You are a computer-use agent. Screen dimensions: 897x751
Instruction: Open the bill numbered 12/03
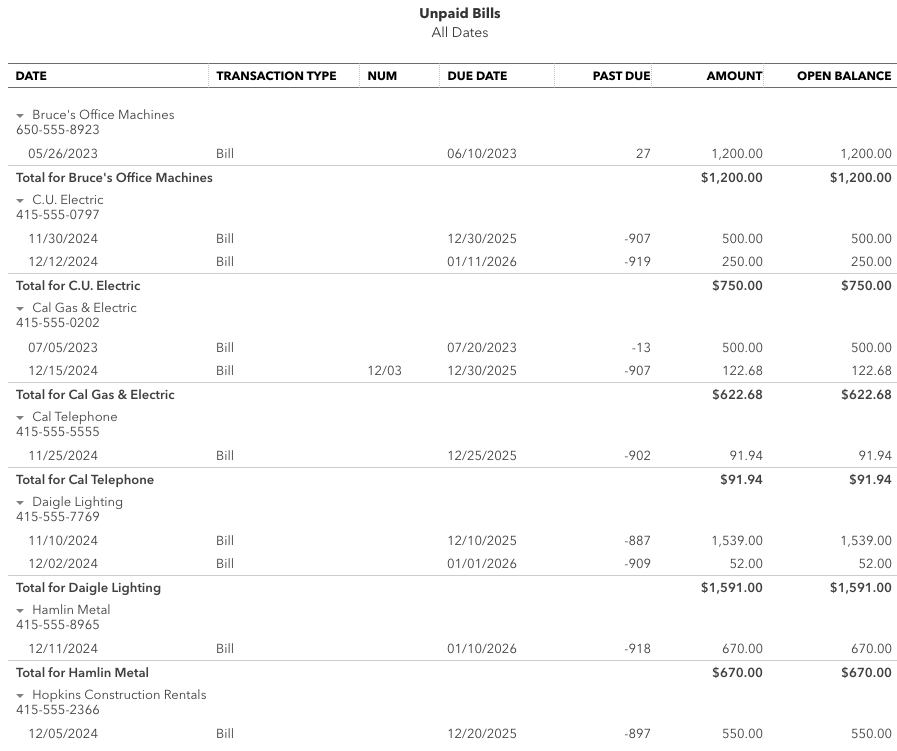click(384, 371)
